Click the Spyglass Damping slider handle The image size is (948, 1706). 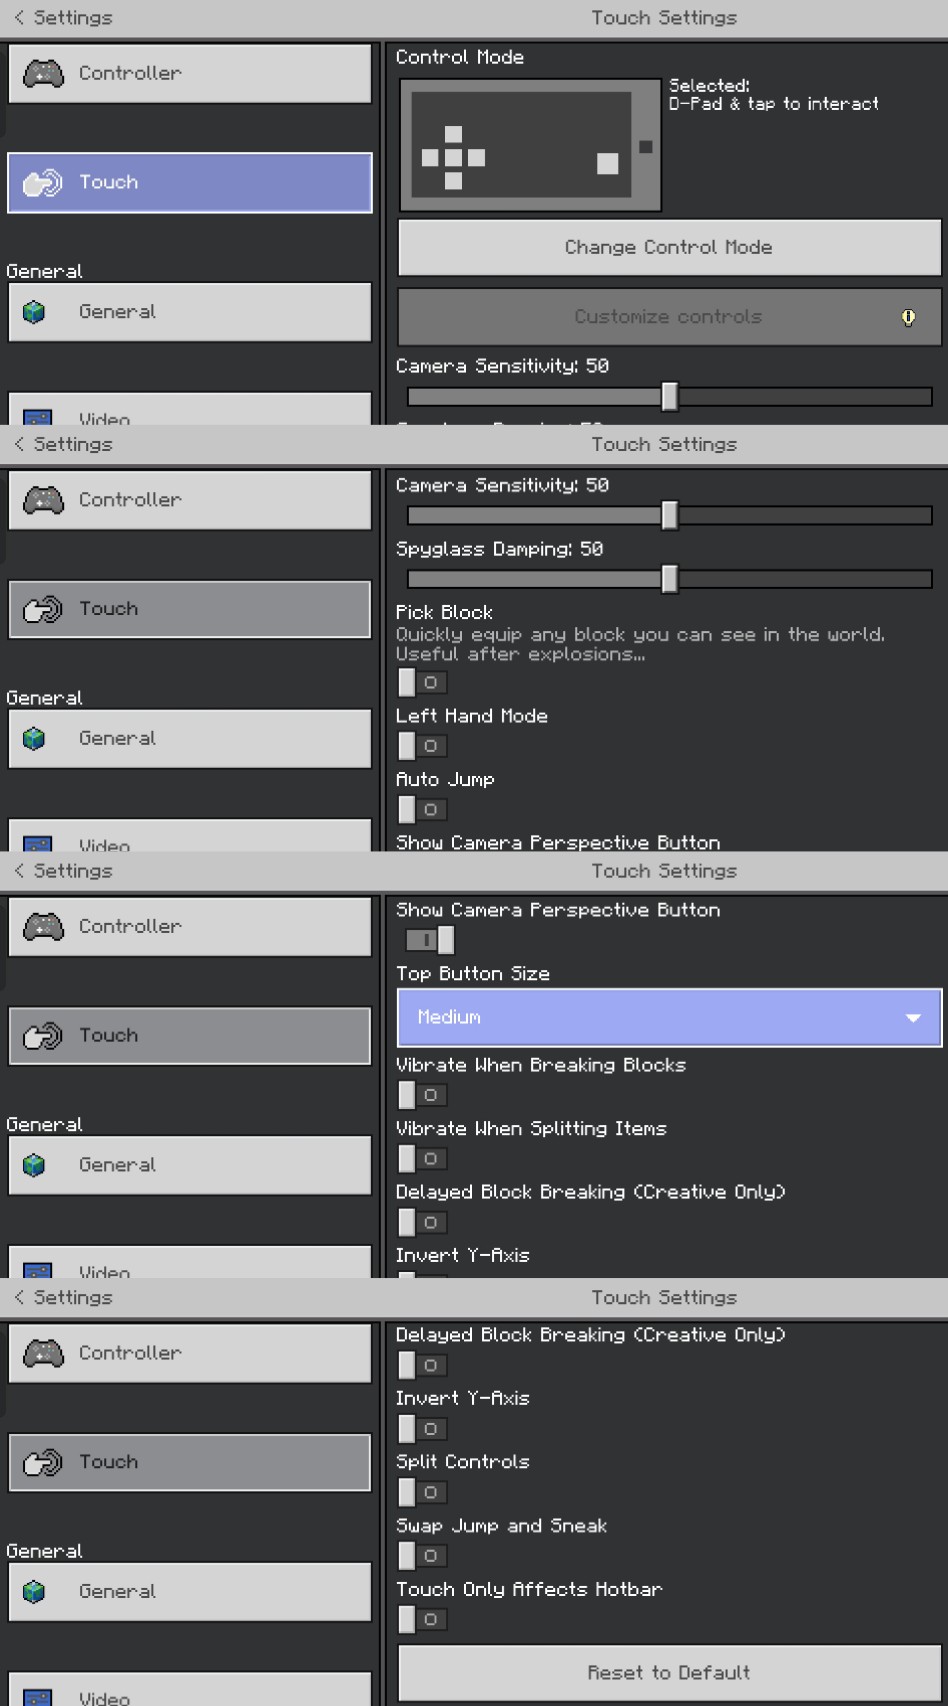(669, 579)
